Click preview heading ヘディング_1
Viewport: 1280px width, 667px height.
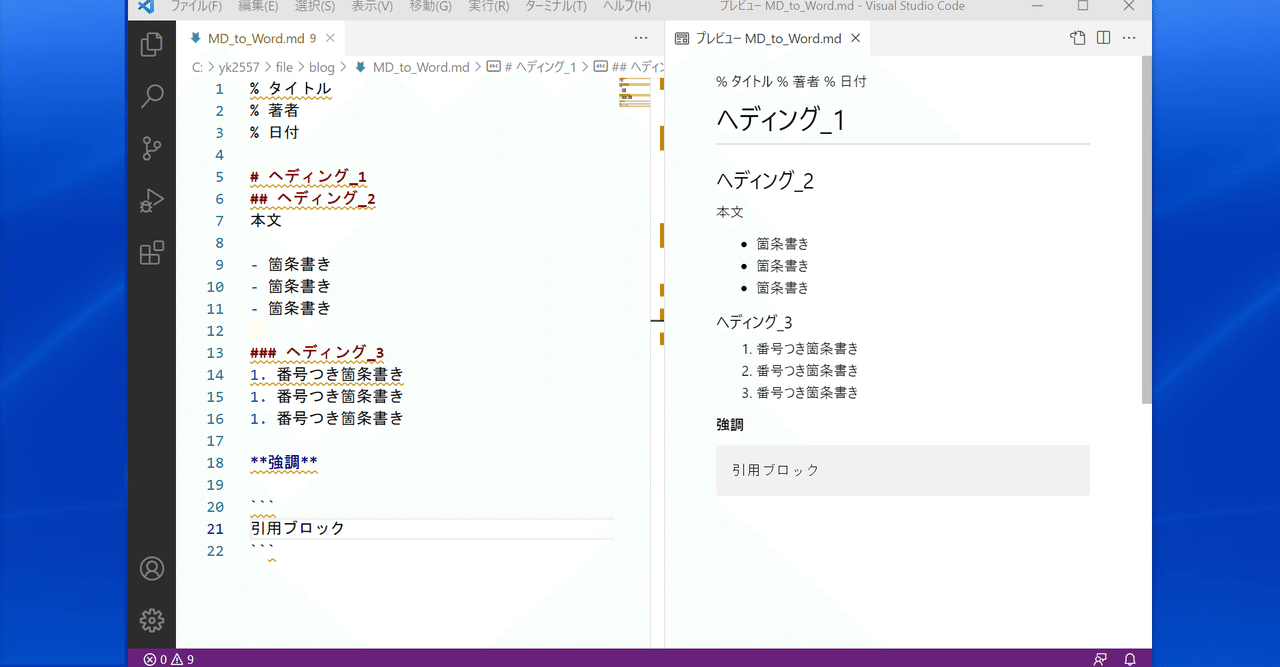pyautogui.click(x=781, y=119)
